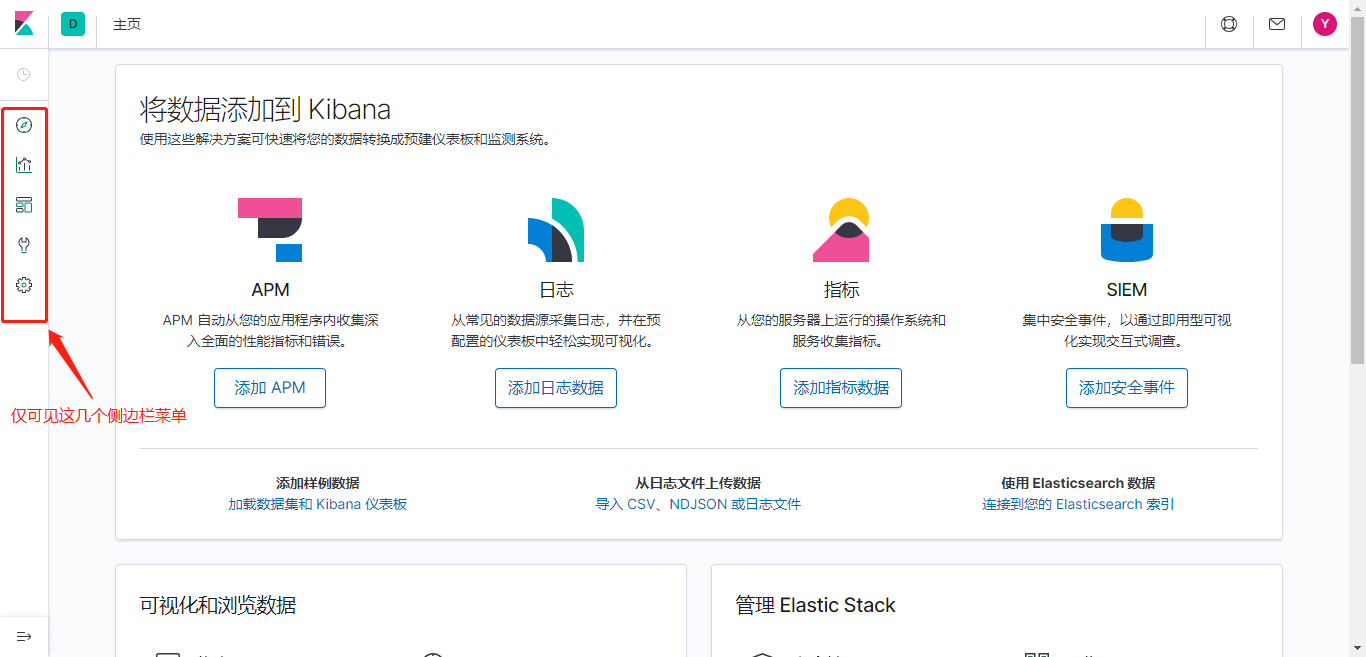This screenshot has width=1366, height=657.
Task: Show recently viewed clock icon
Action: pos(24,74)
